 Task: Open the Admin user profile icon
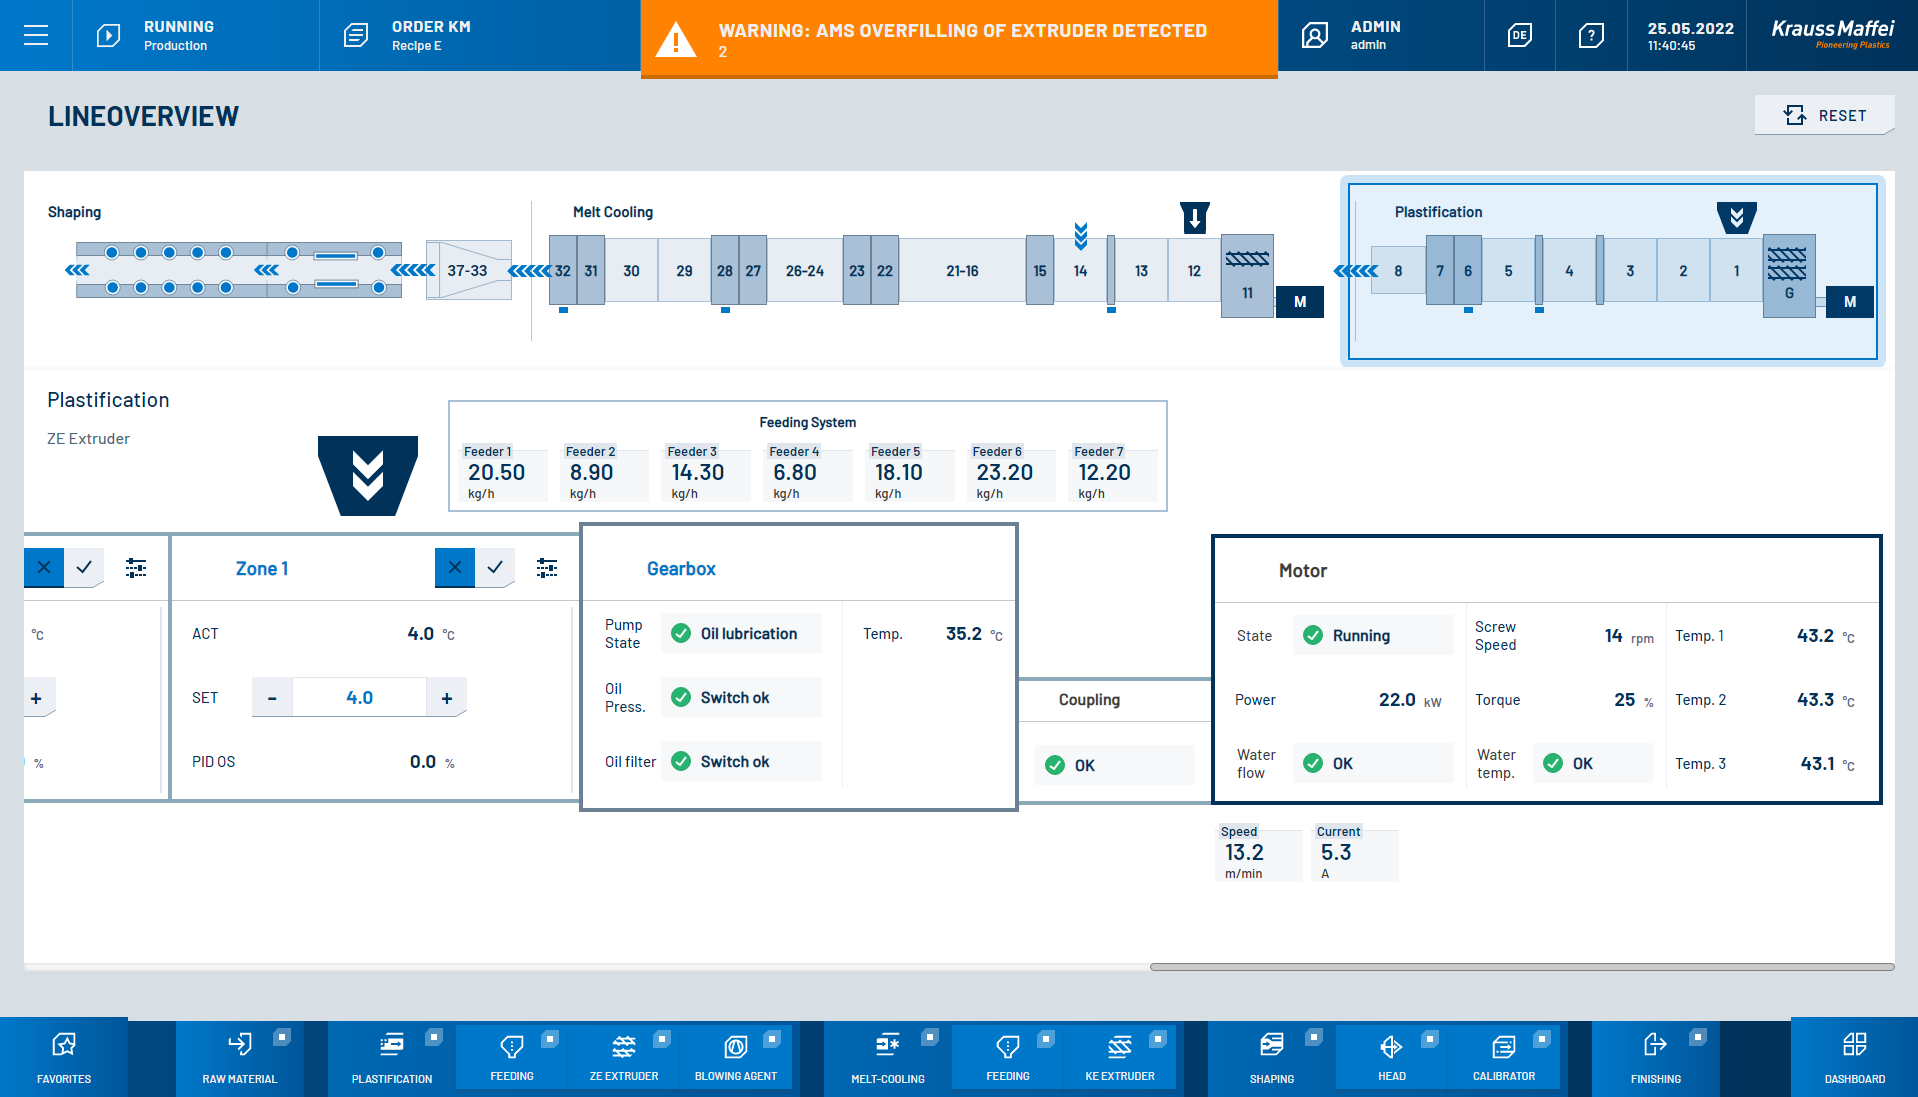tap(1314, 36)
